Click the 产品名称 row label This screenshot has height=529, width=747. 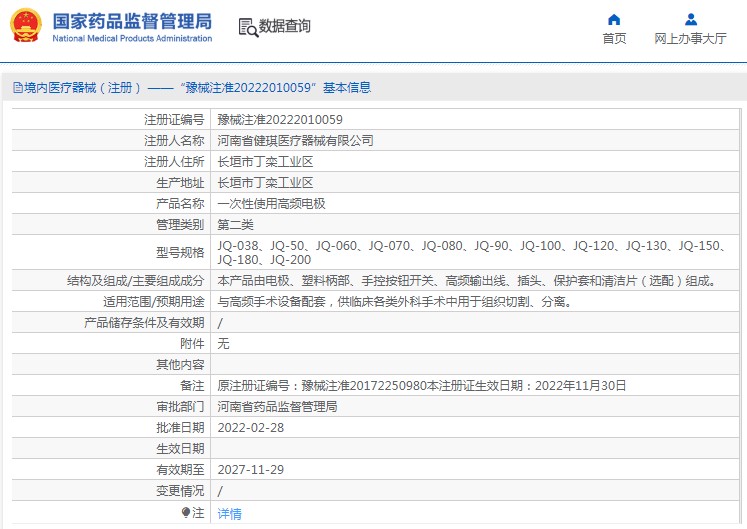tap(181, 203)
